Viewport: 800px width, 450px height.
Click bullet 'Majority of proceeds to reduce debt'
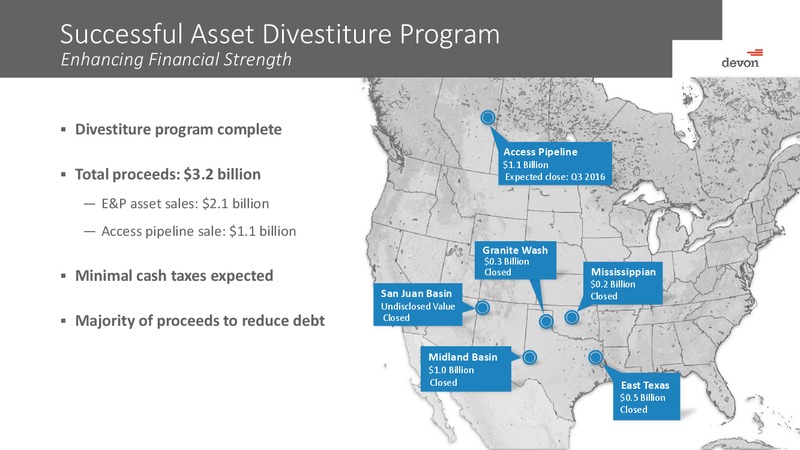(200, 320)
